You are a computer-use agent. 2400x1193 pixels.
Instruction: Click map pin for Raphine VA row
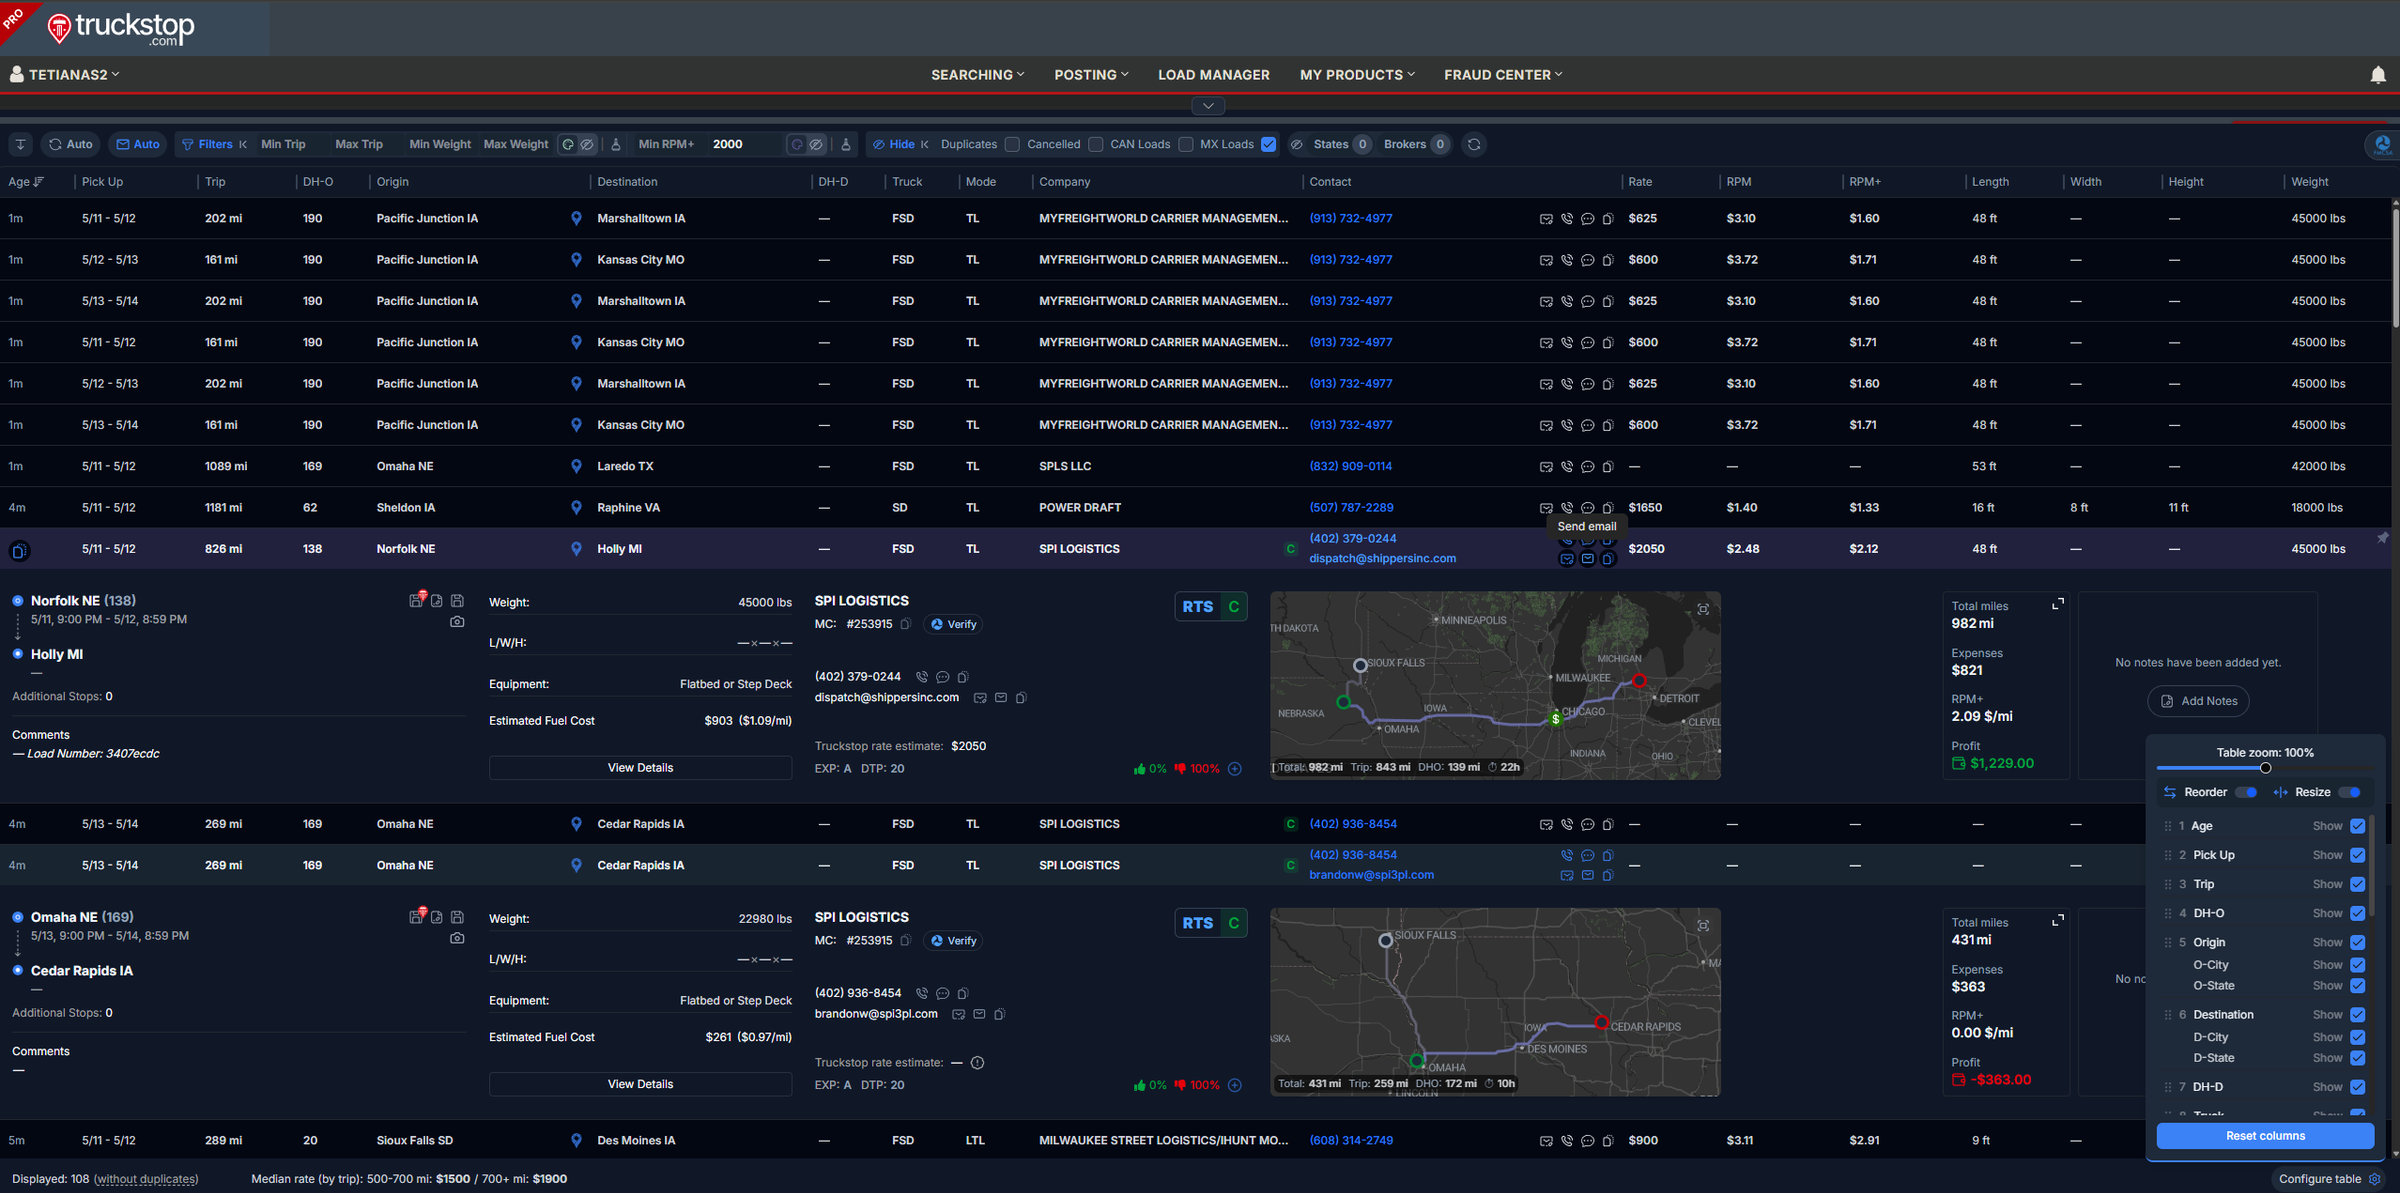pyautogui.click(x=576, y=508)
